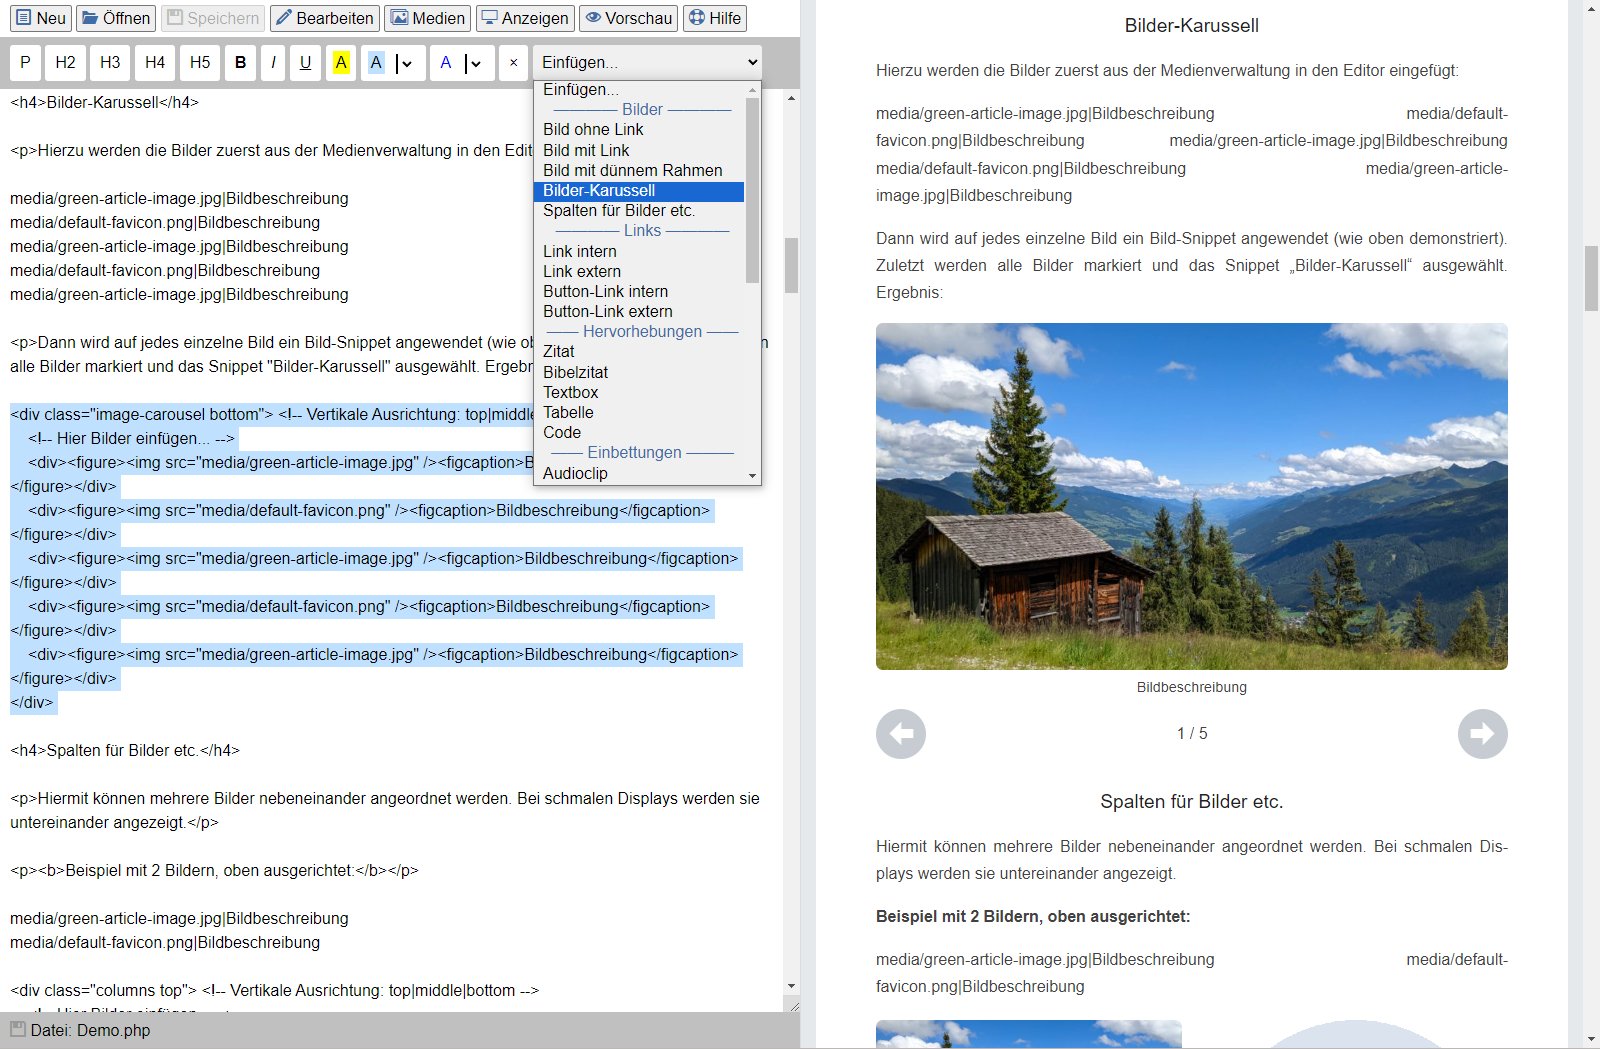Screen dimensions: 1600x1049
Task: Click the Bildbeschreibung caption under image
Action: [x=1192, y=687]
